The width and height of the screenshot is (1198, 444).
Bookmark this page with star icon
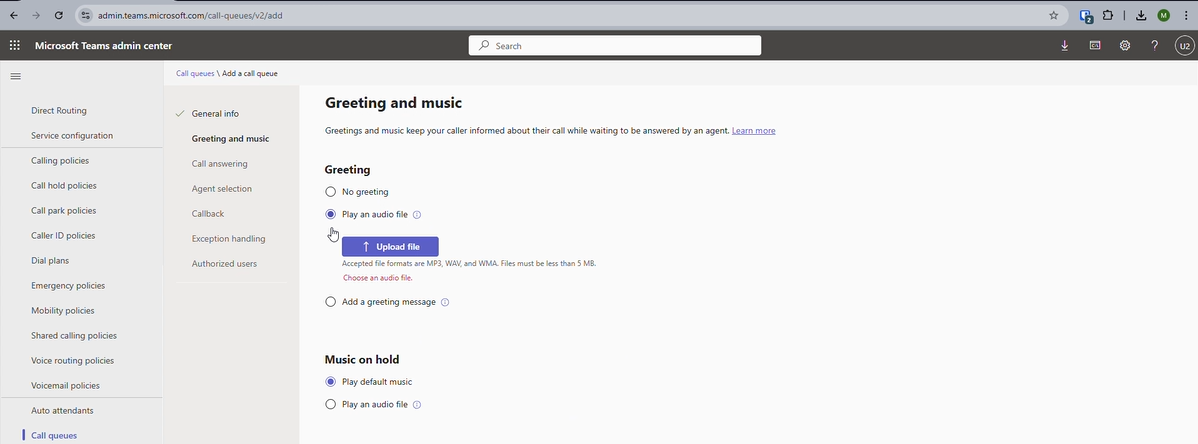click(x=1054, y=15)
